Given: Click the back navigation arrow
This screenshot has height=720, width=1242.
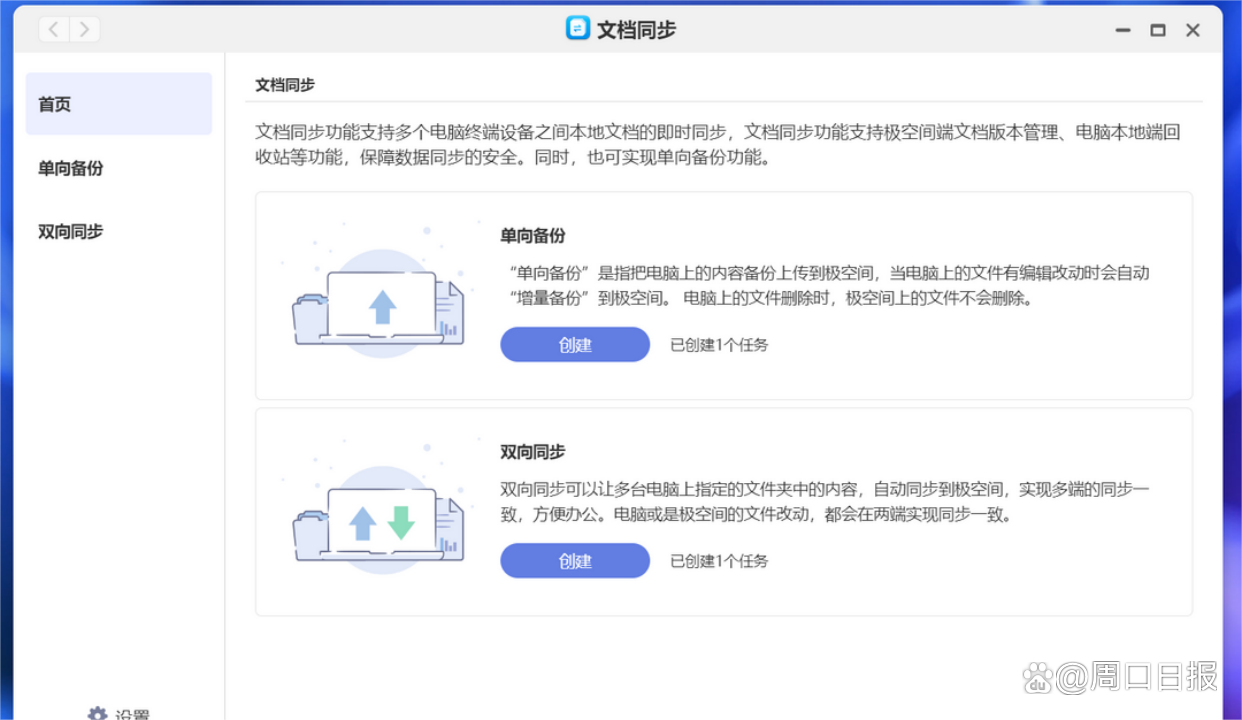Looking at the screenshot, I should click(x=52, y=29).
